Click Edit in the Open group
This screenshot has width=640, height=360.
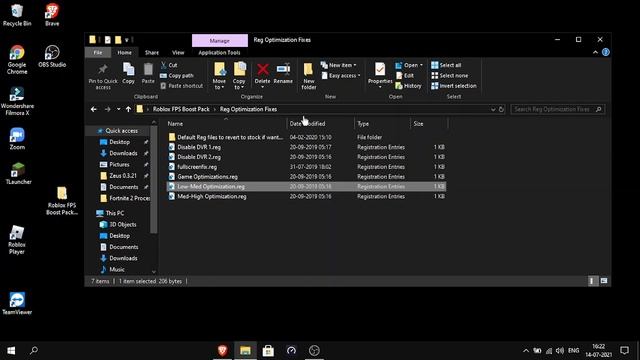pos(405,76)
